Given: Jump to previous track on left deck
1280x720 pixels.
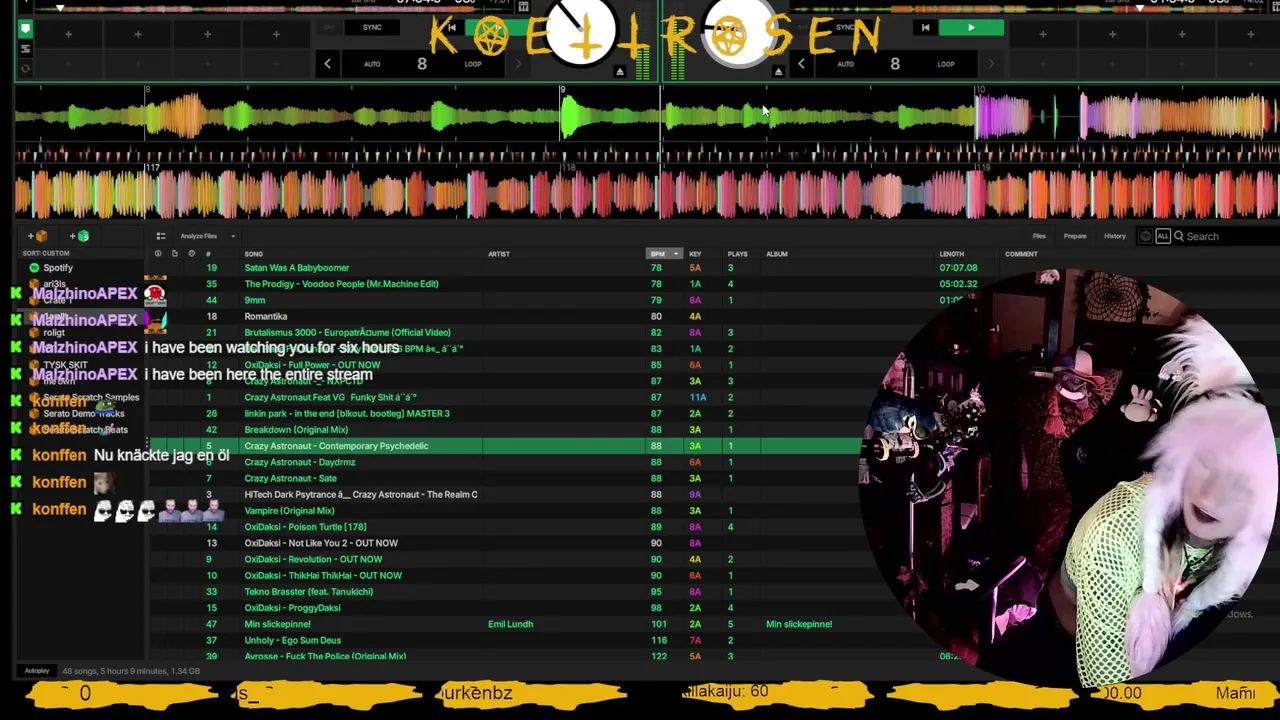Looking at the screenshot, I should click(x=452, y=27).
